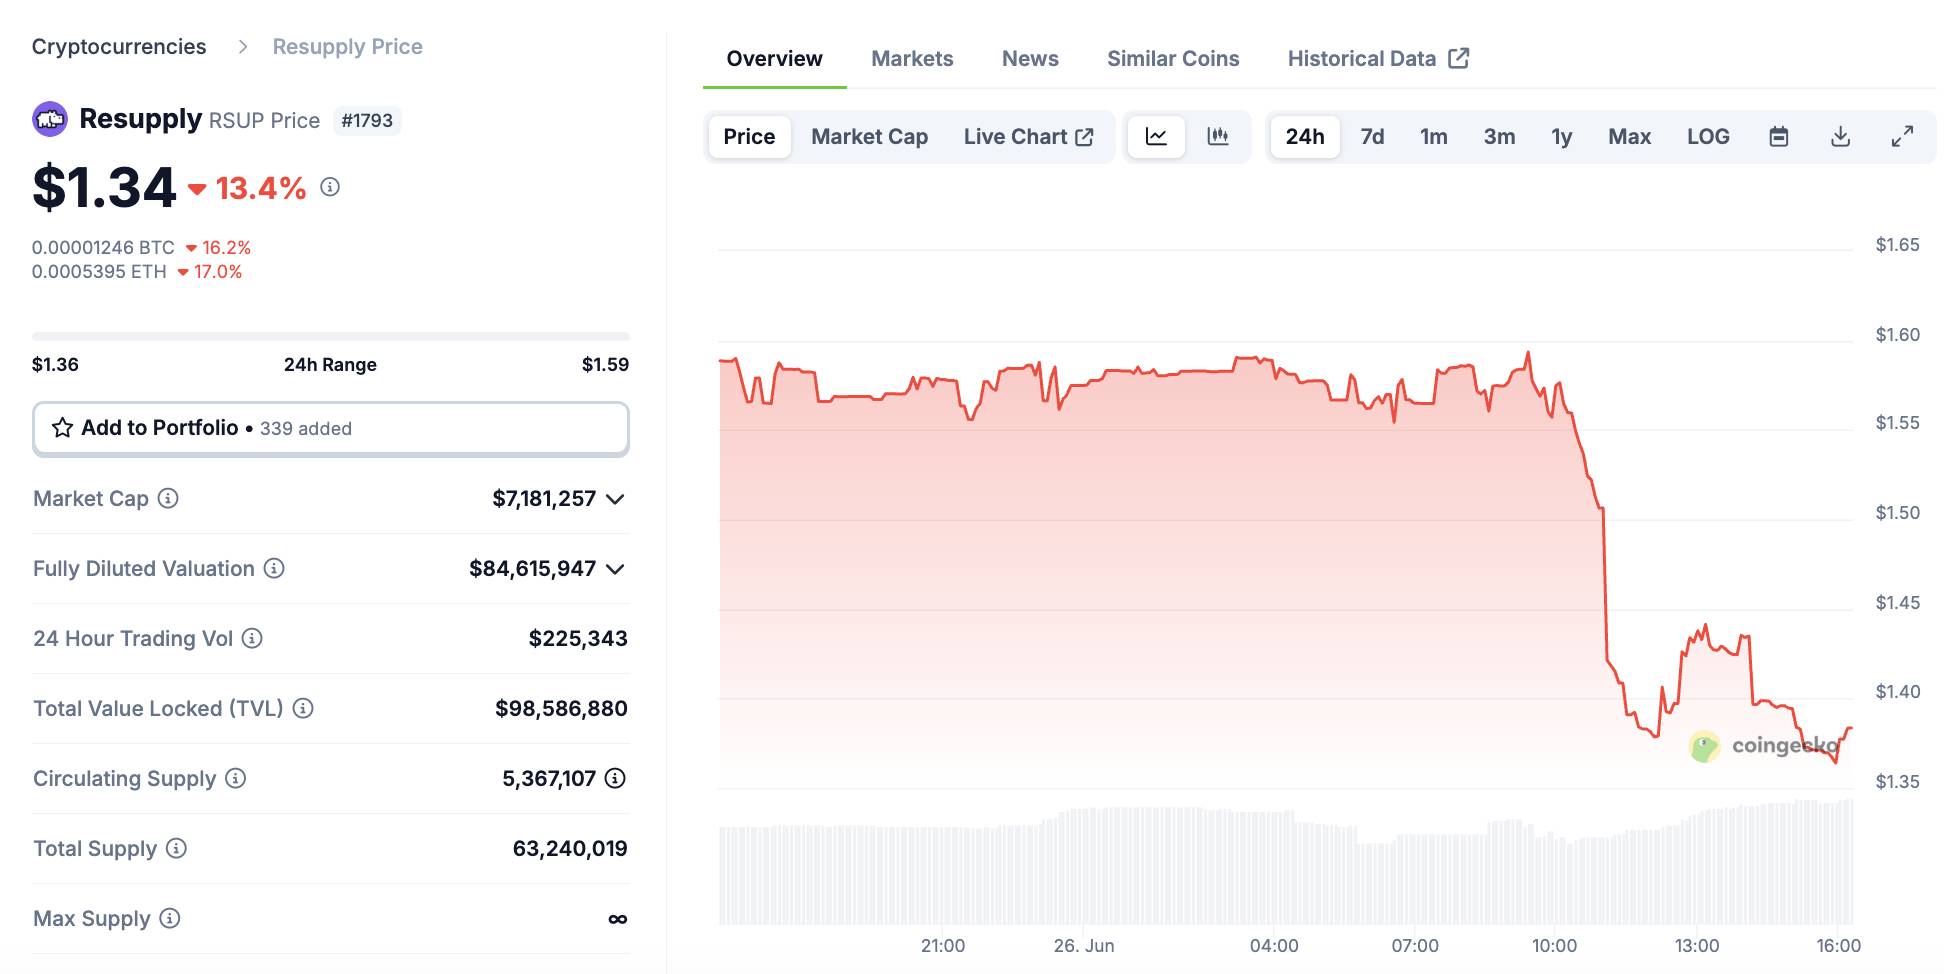1944x974 pixels.
Task: Click the 26. Jun x-axis label
Action: pos(1084,945)
